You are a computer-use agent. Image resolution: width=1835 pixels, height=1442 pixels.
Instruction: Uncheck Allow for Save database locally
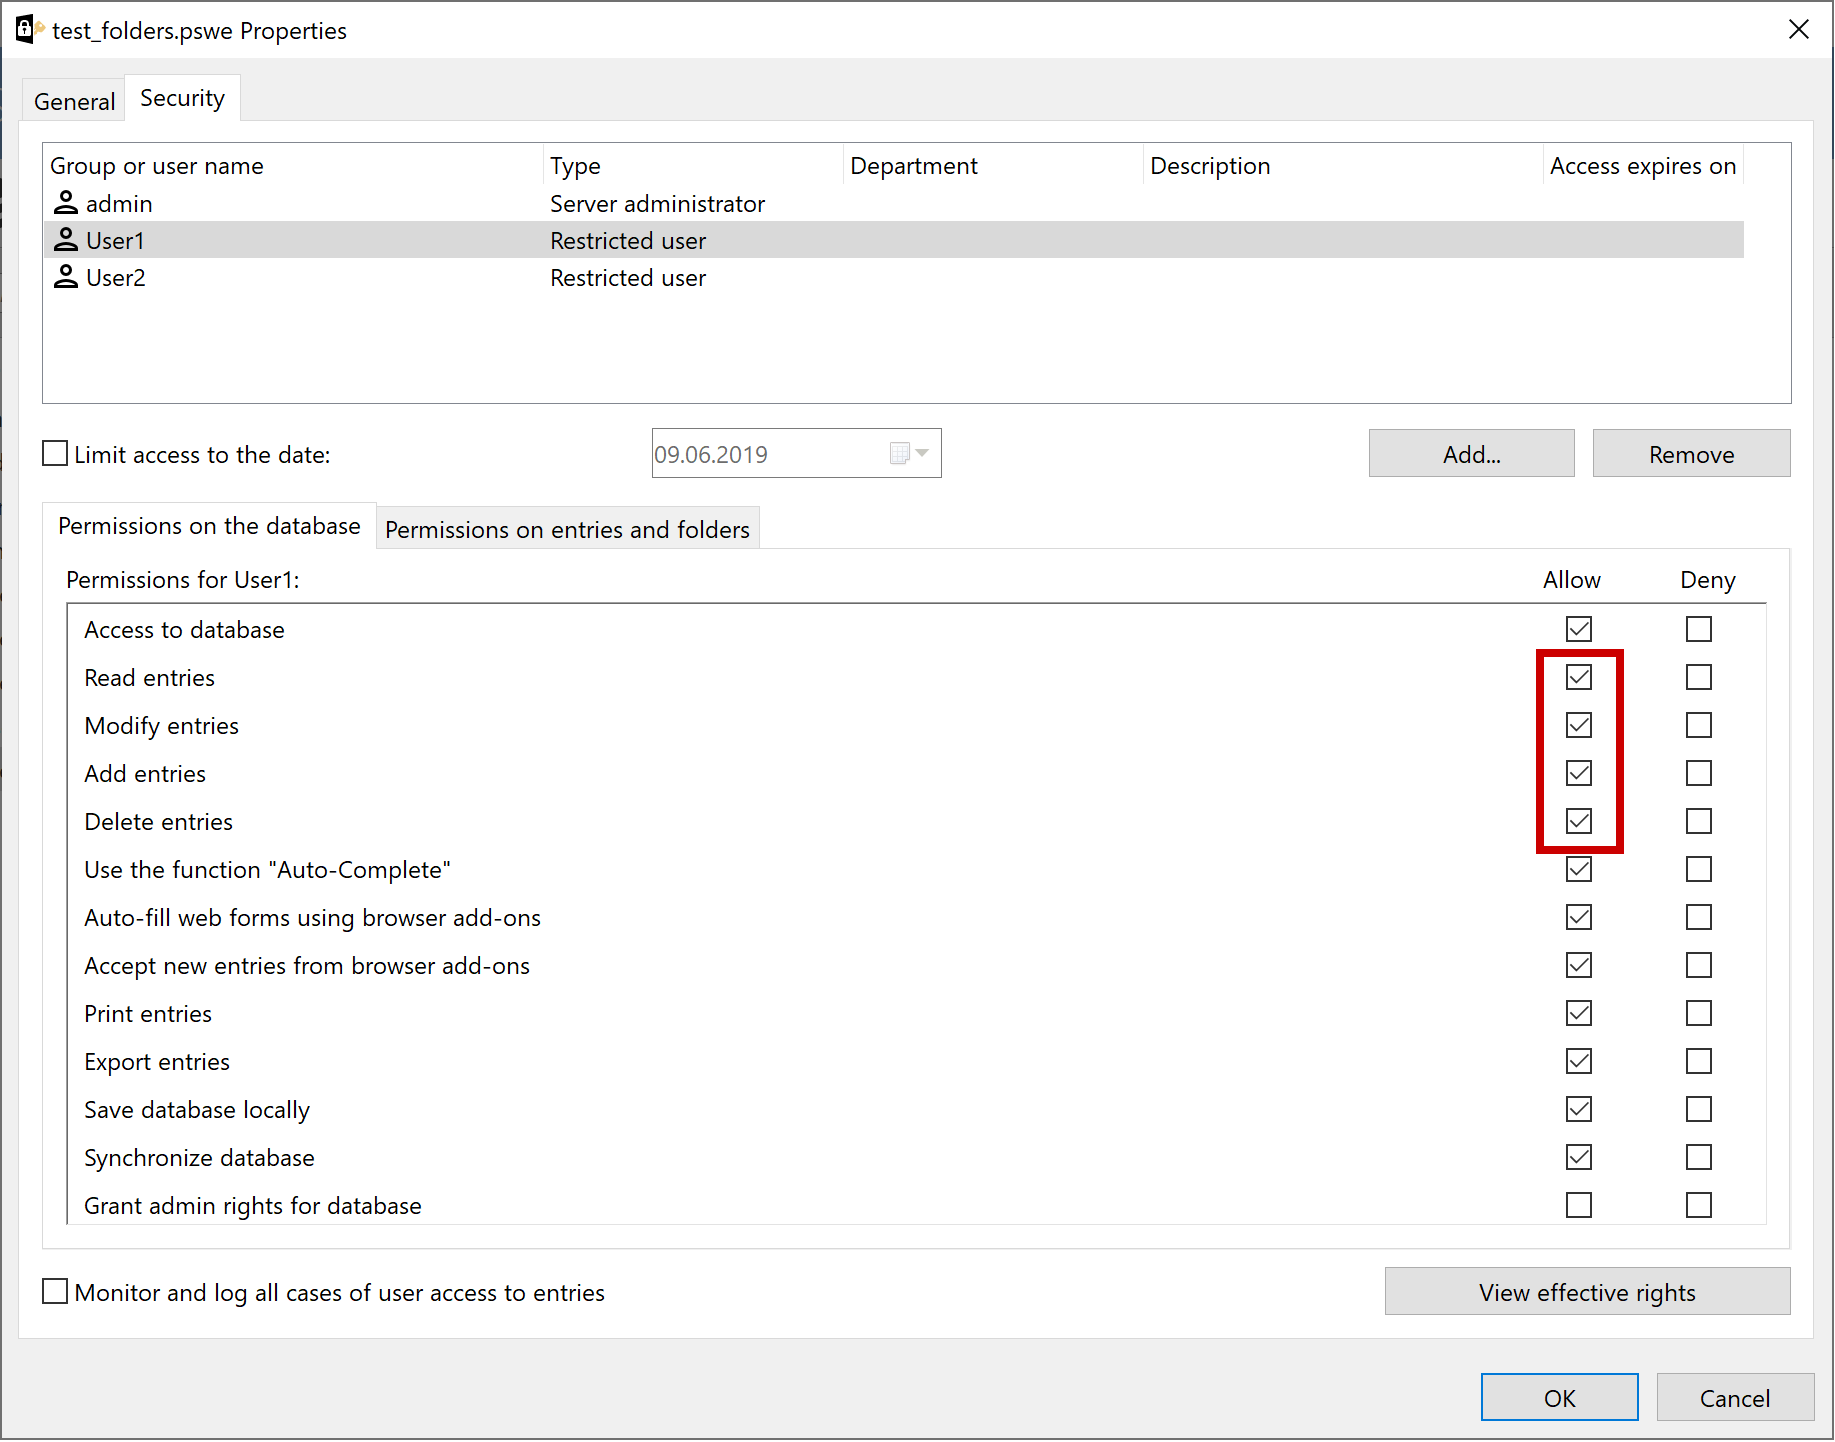[x=1579, y=1109]
